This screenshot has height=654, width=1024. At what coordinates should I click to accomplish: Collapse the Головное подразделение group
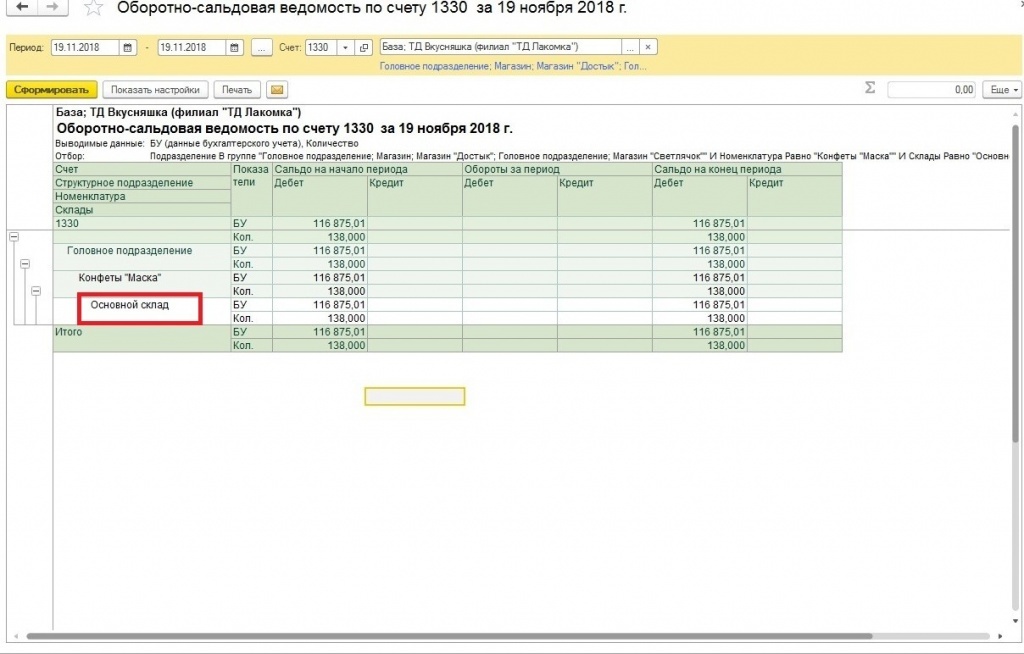tap(25, 264)
